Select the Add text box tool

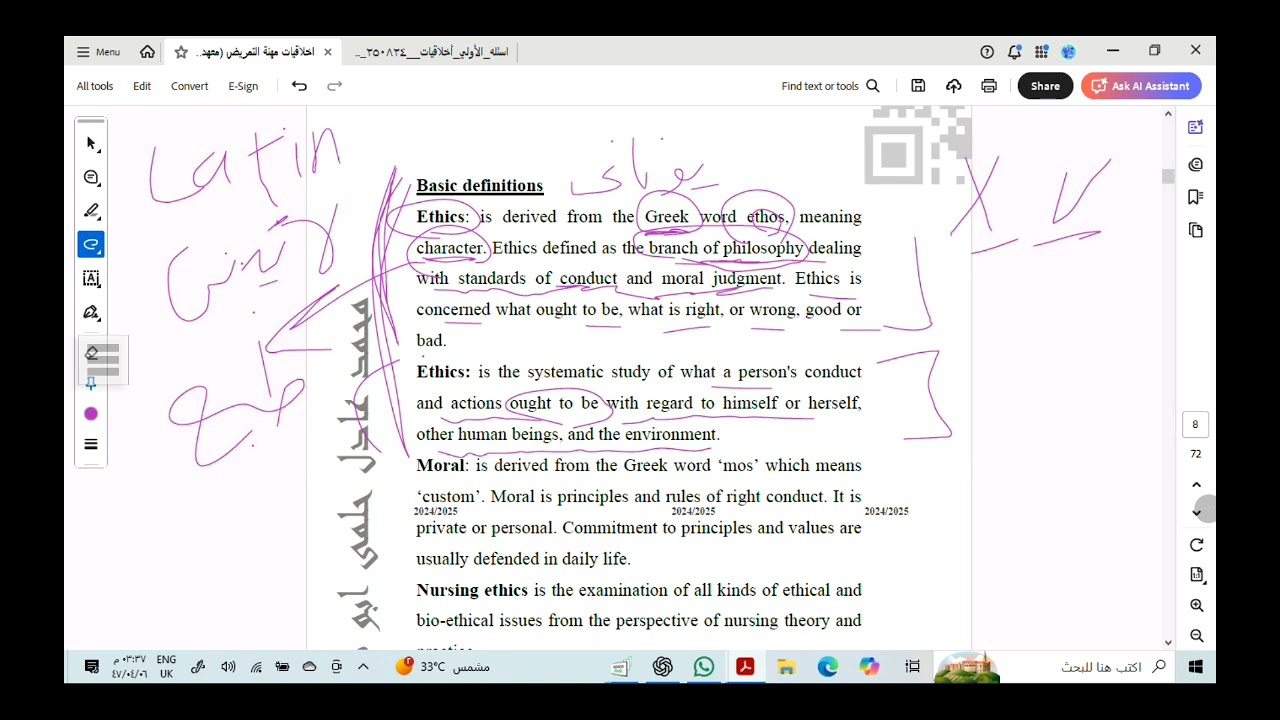coord(91,279)
